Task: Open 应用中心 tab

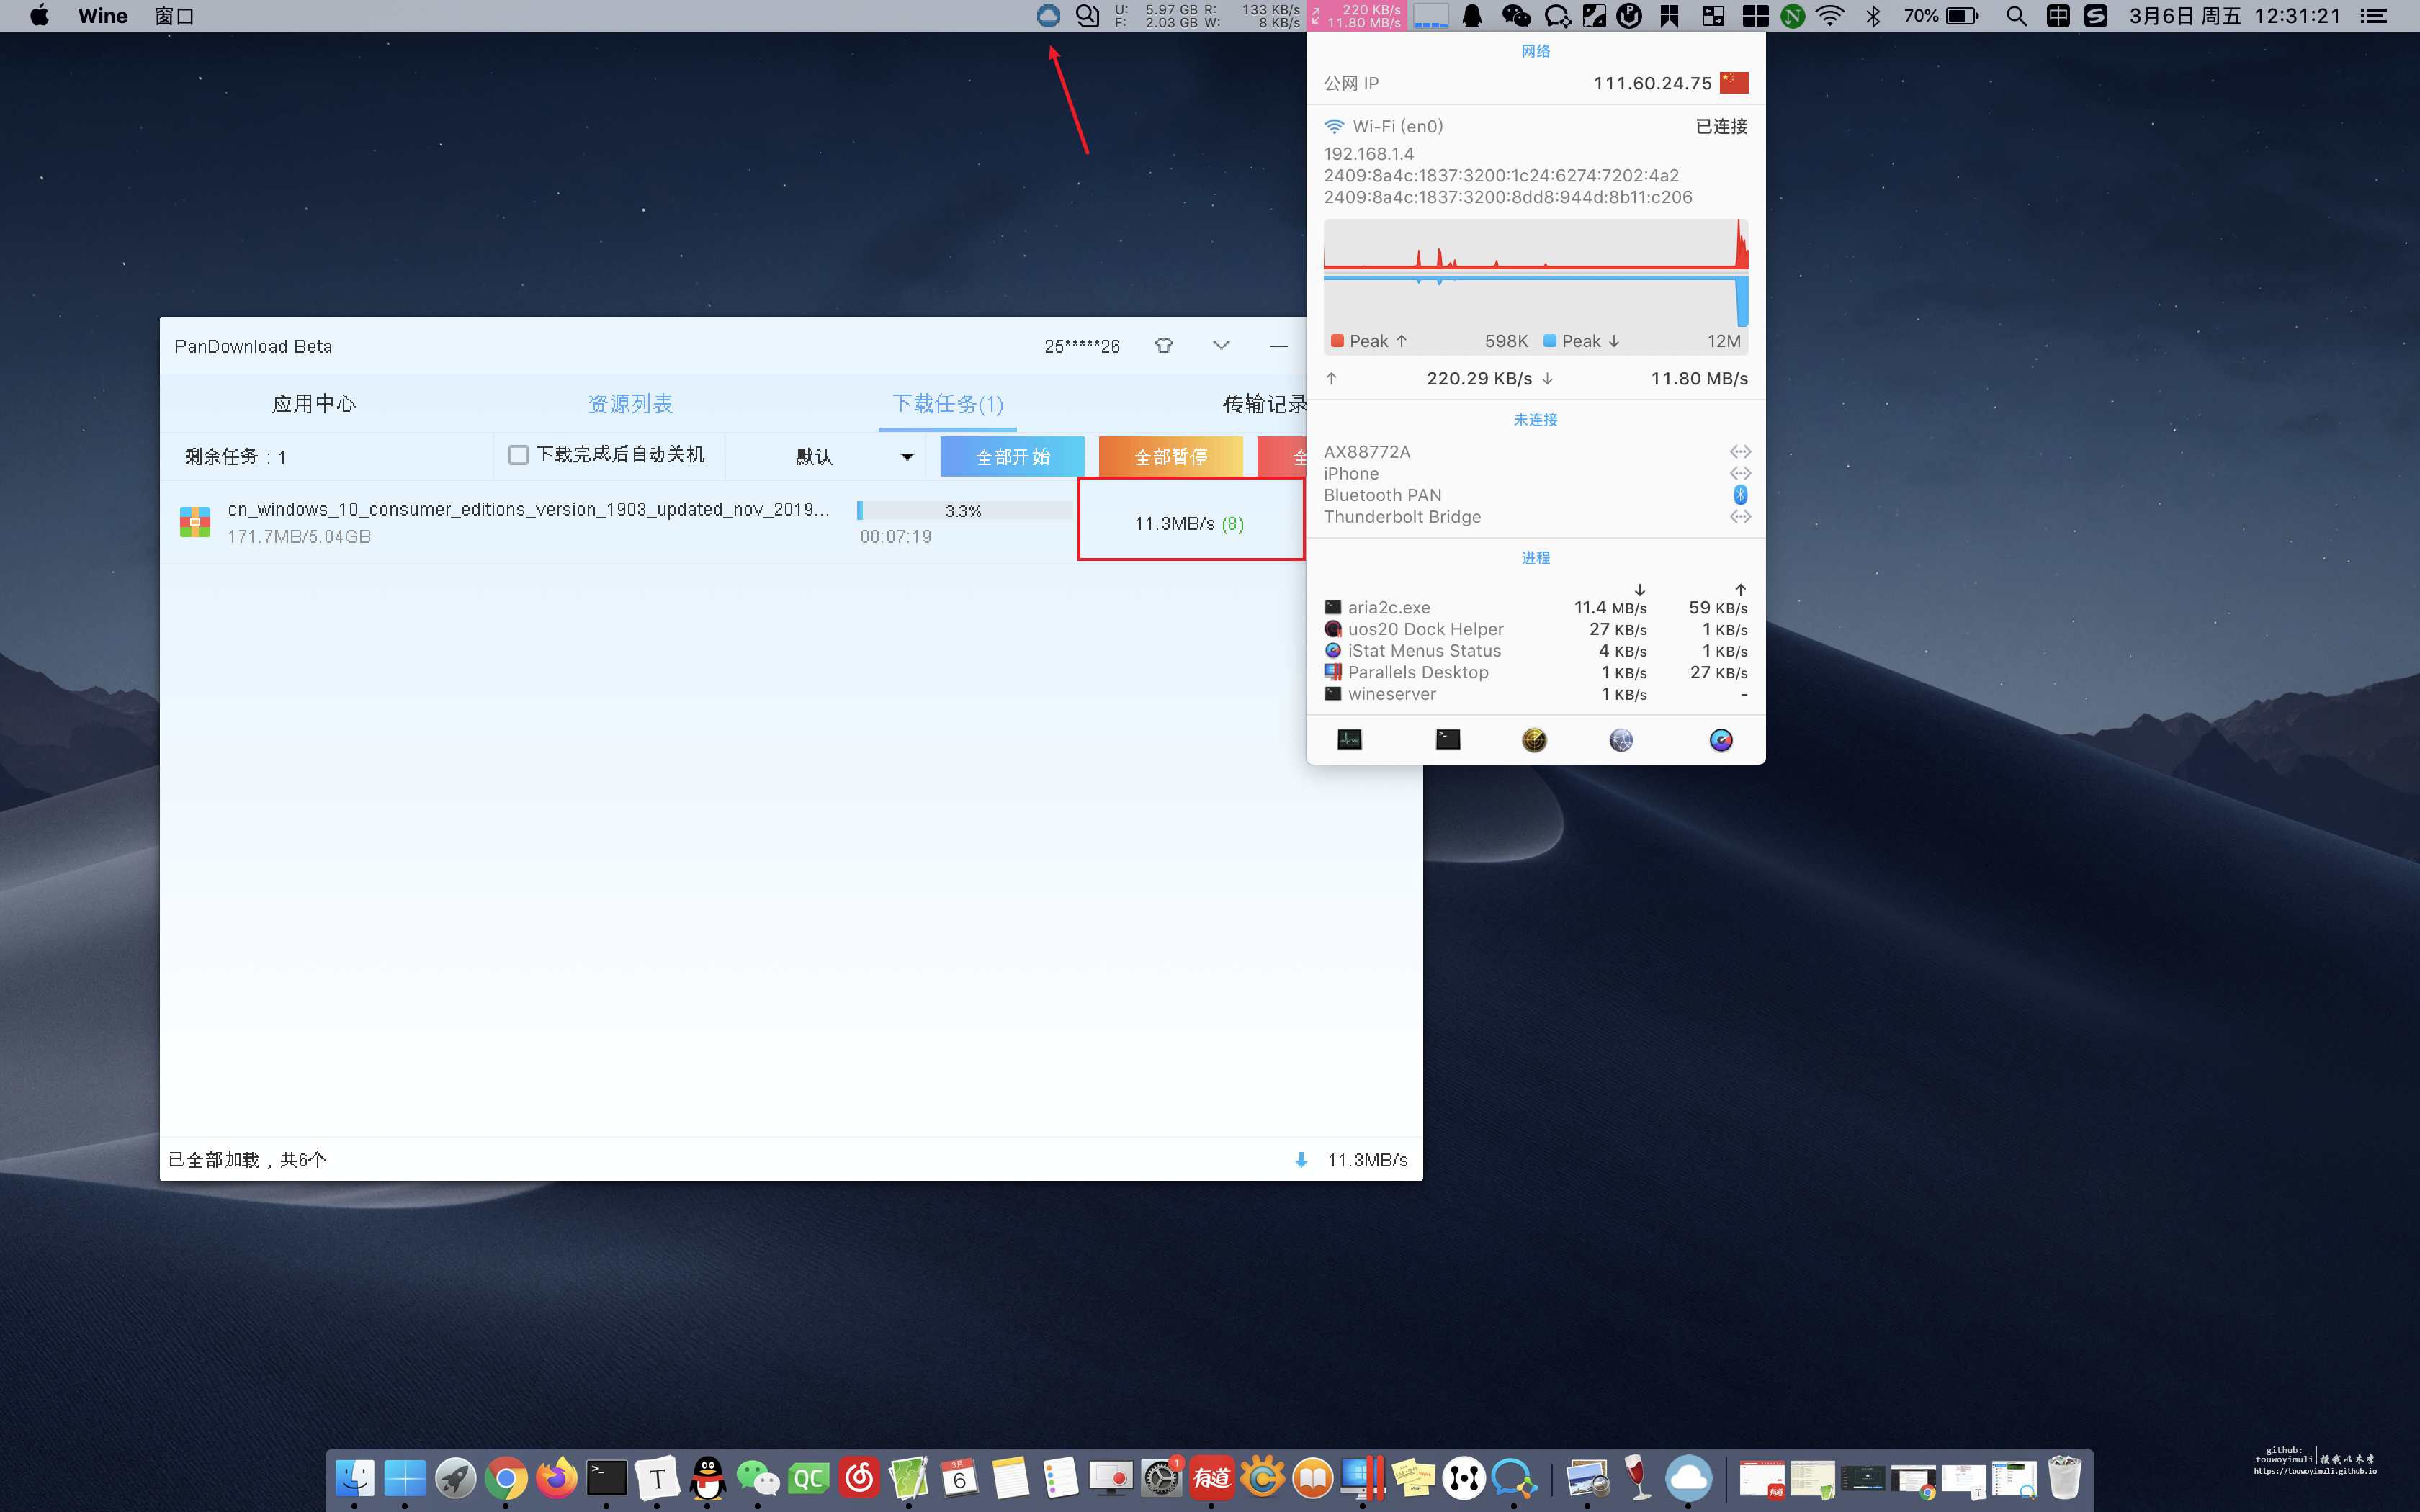Action: 313,403
